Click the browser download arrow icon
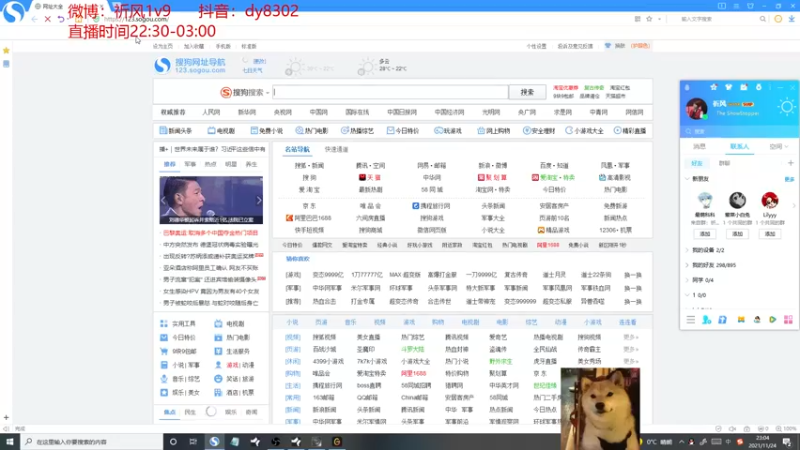This screenshot has width=800, height=450. [x=791, y=19]
